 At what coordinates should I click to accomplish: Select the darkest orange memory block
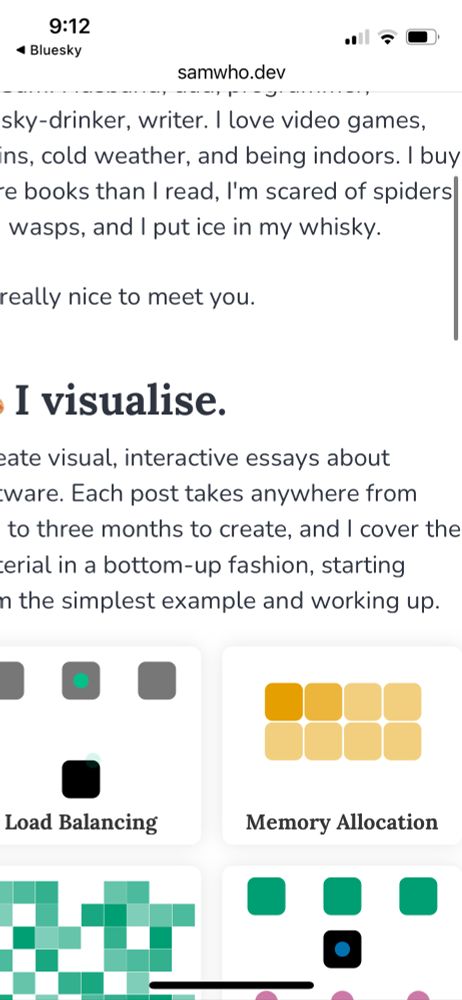(284, 702)
